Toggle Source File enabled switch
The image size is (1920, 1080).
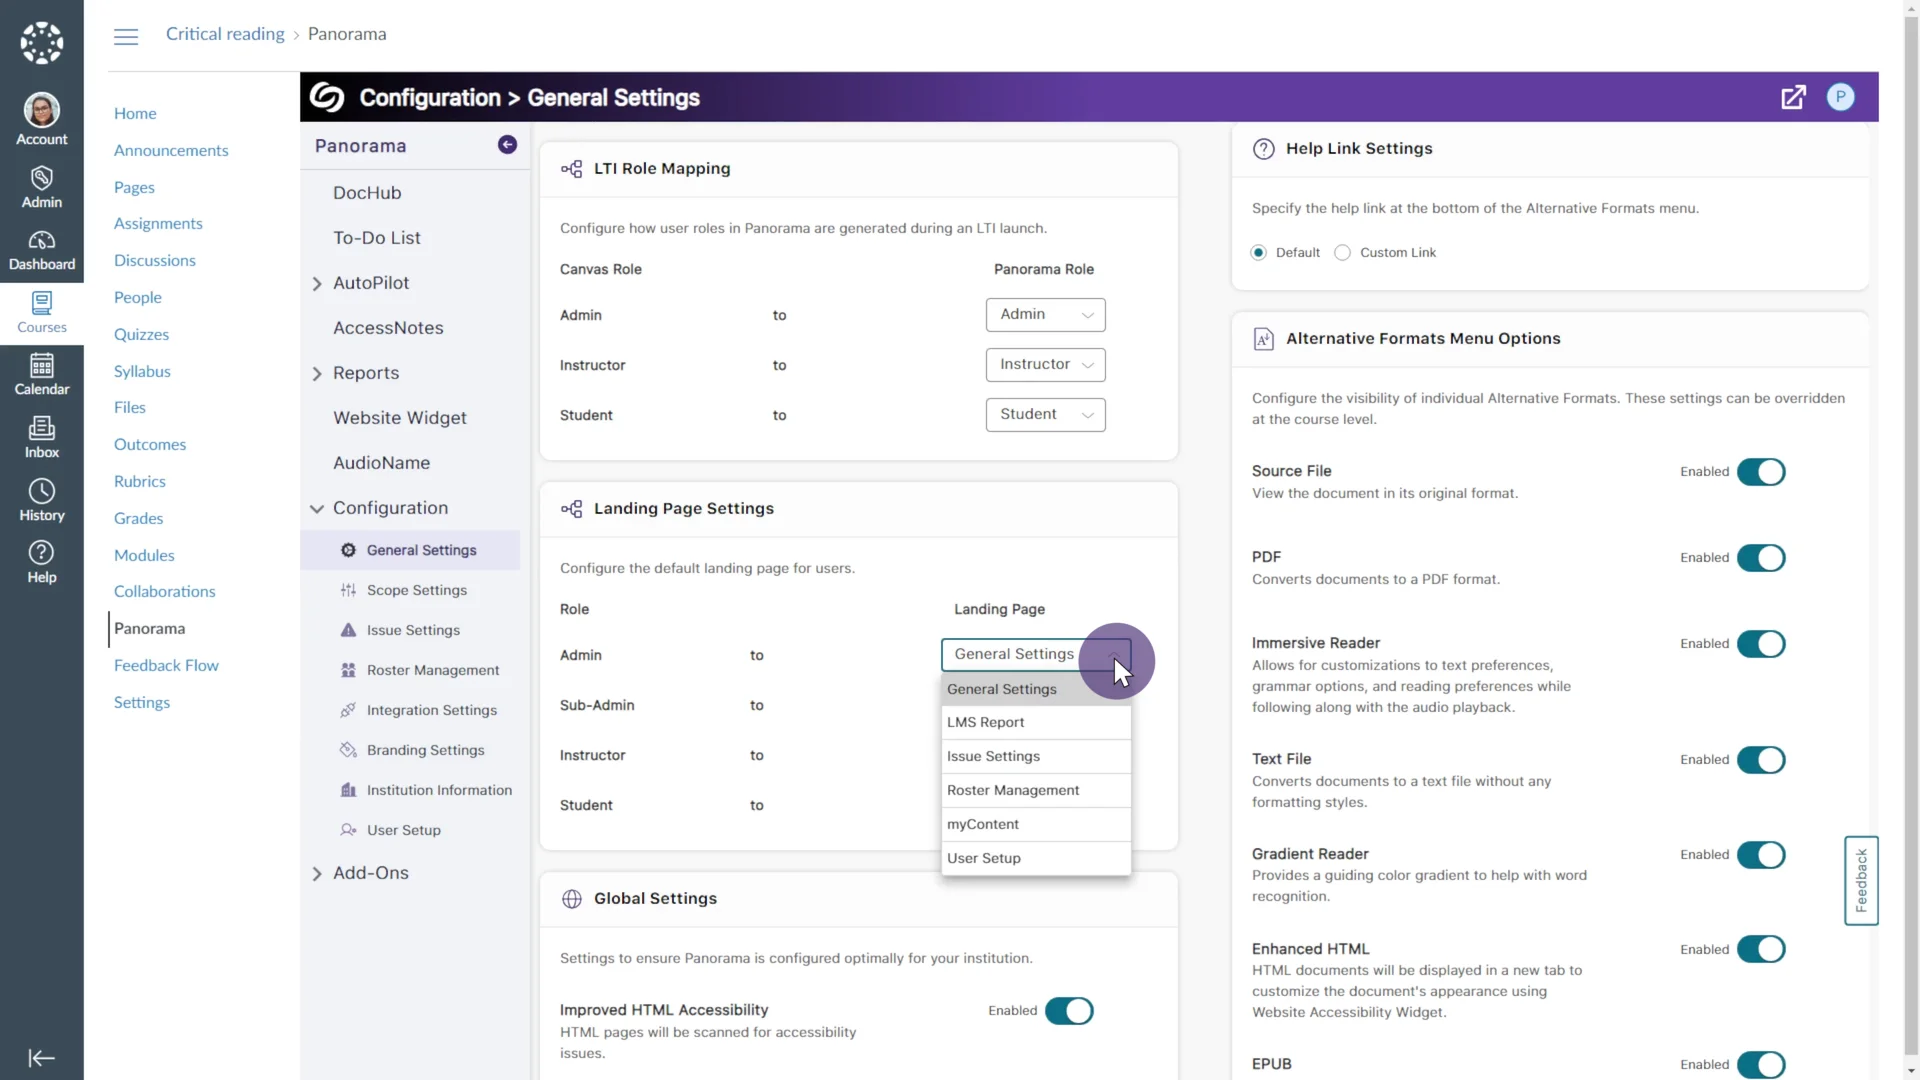pos(1761,472)
